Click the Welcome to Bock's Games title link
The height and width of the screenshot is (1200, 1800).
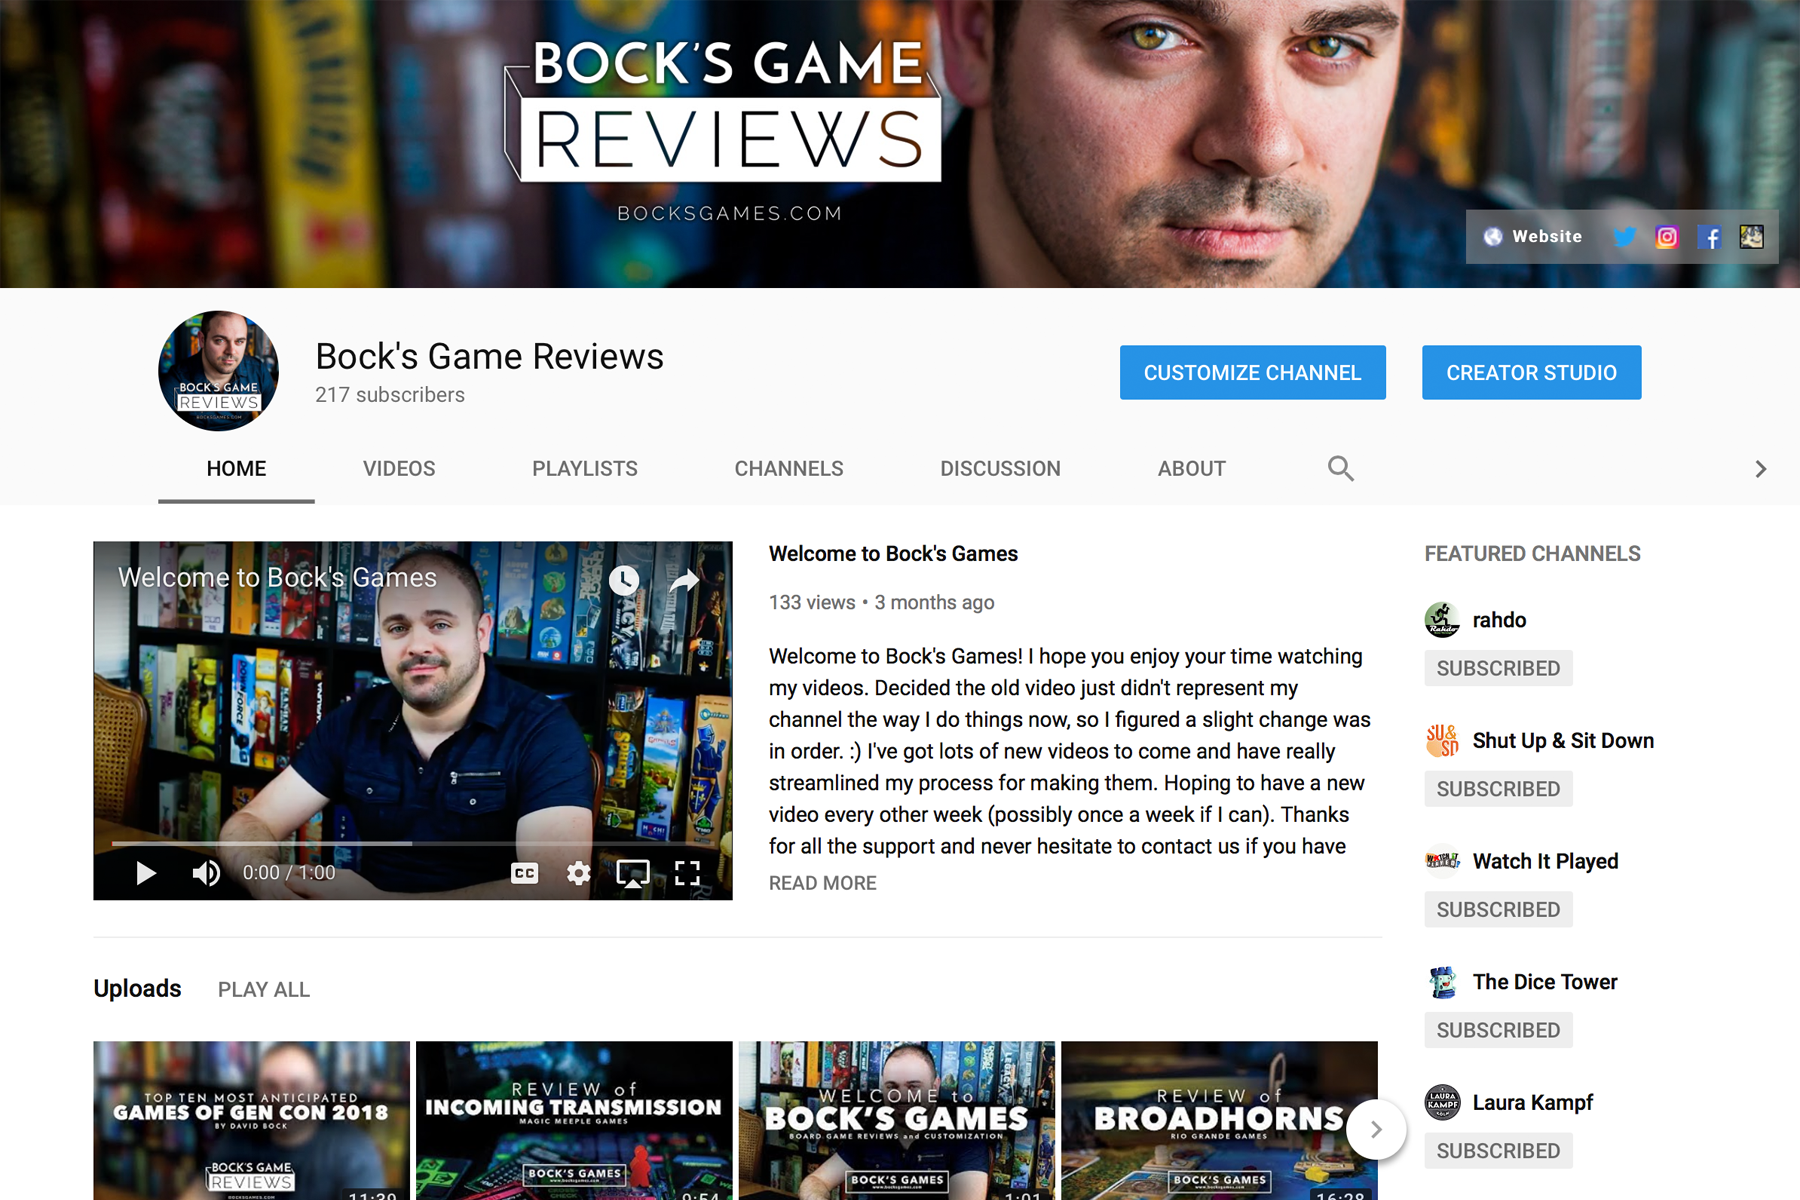[x=893, y=553]
